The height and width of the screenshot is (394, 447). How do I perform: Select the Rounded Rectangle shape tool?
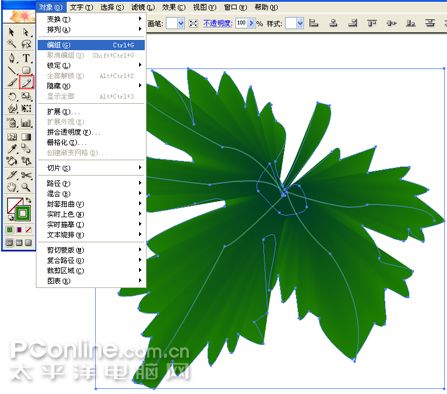point(26,70)
